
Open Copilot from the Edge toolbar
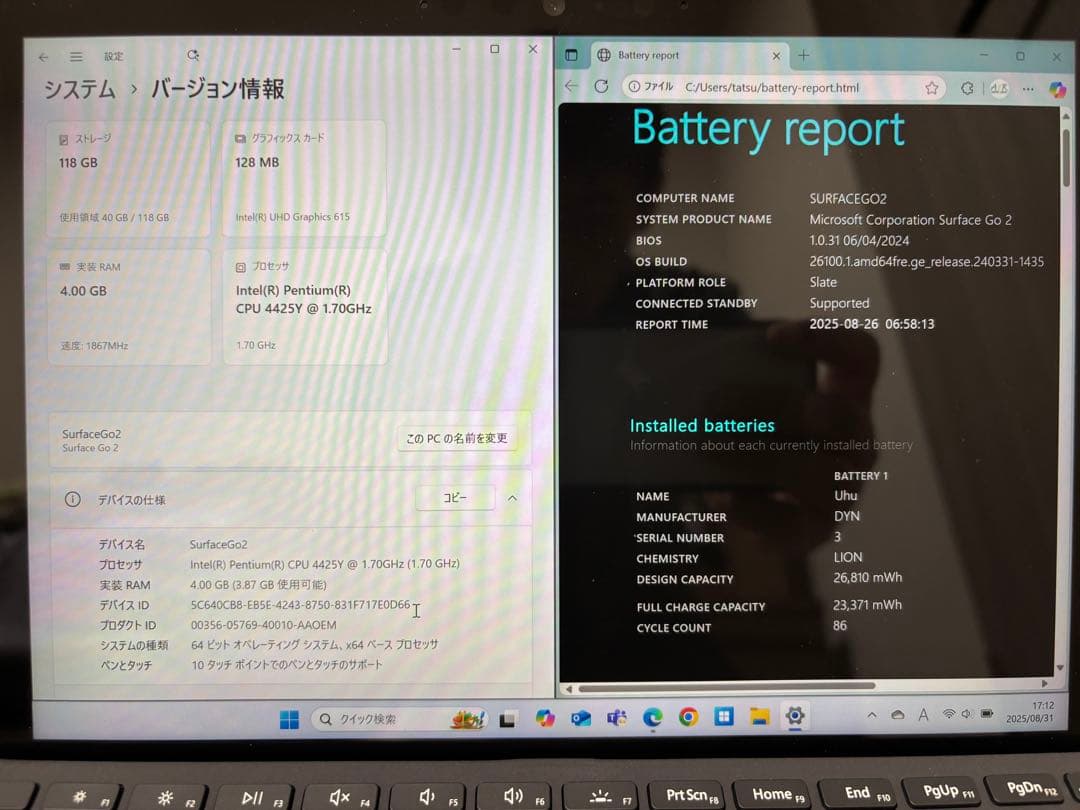click(1057, 88)
